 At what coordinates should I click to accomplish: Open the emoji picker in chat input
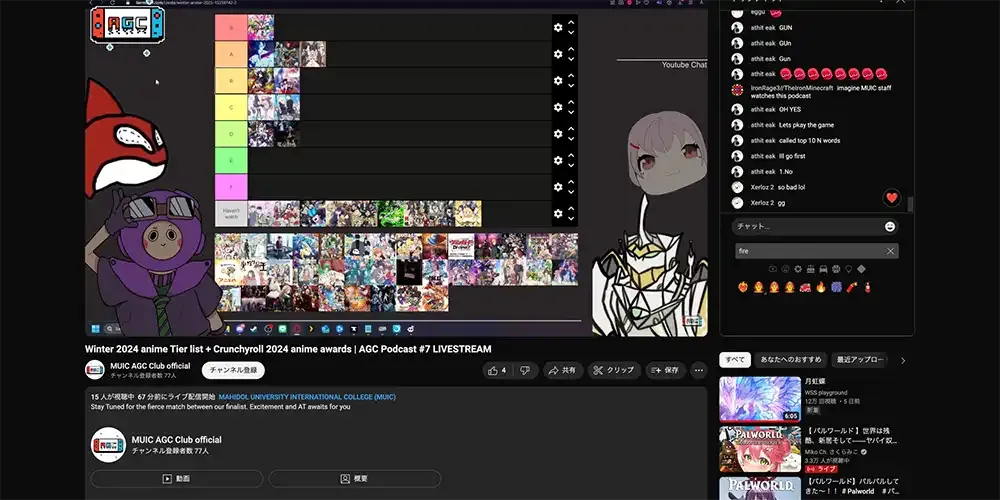890,227
